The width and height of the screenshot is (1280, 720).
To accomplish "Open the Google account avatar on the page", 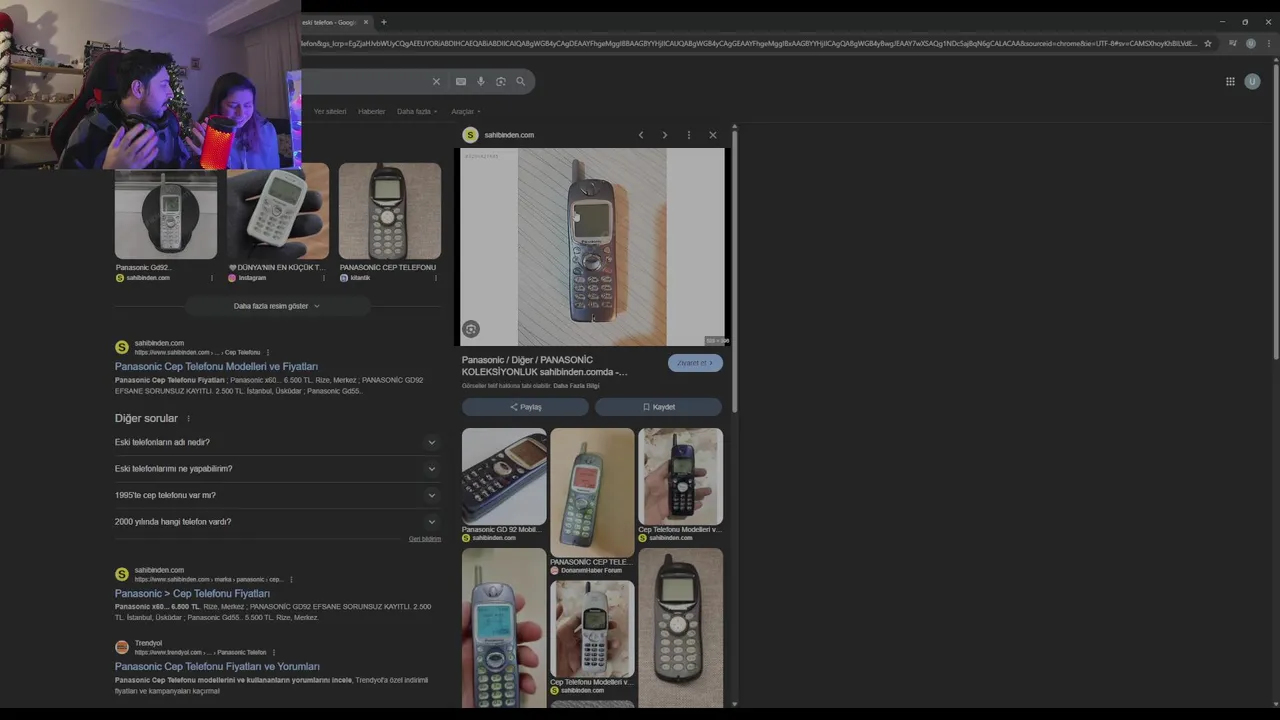I will (1252, 82).
